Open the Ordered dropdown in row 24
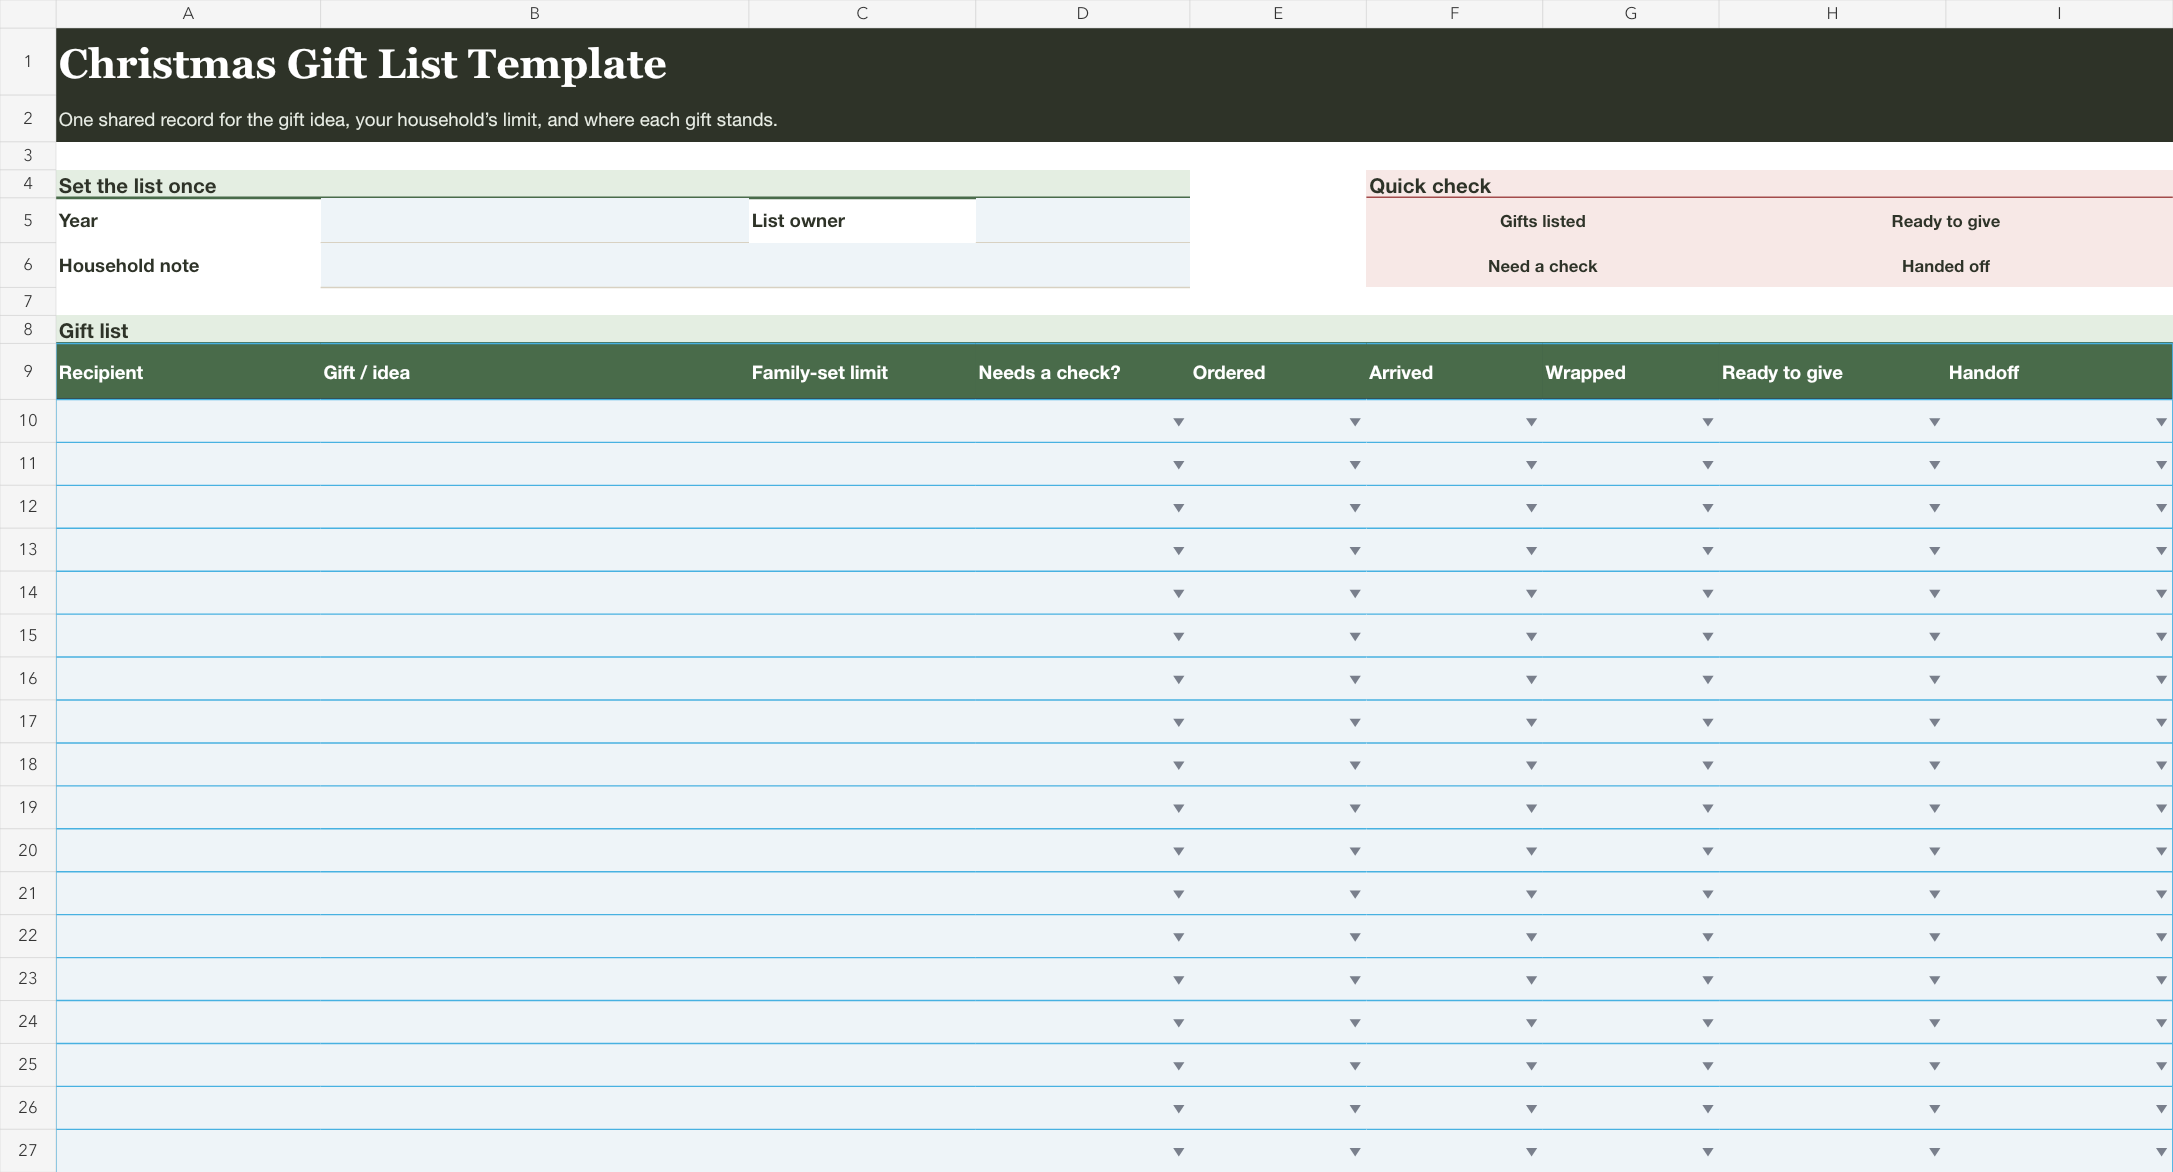 point(1355,1023)
